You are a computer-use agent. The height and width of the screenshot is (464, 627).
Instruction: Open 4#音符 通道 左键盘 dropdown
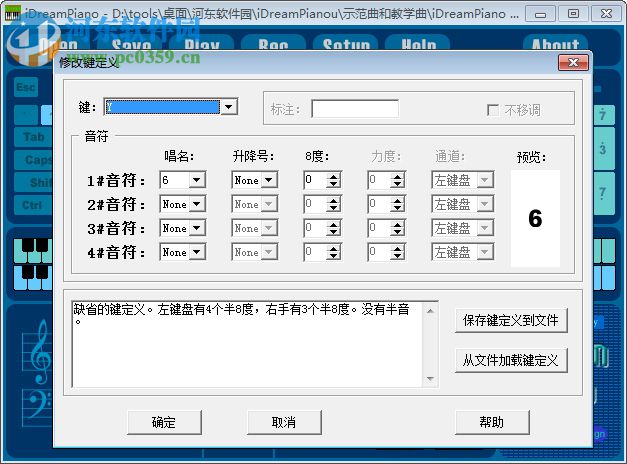click(485, 252)
